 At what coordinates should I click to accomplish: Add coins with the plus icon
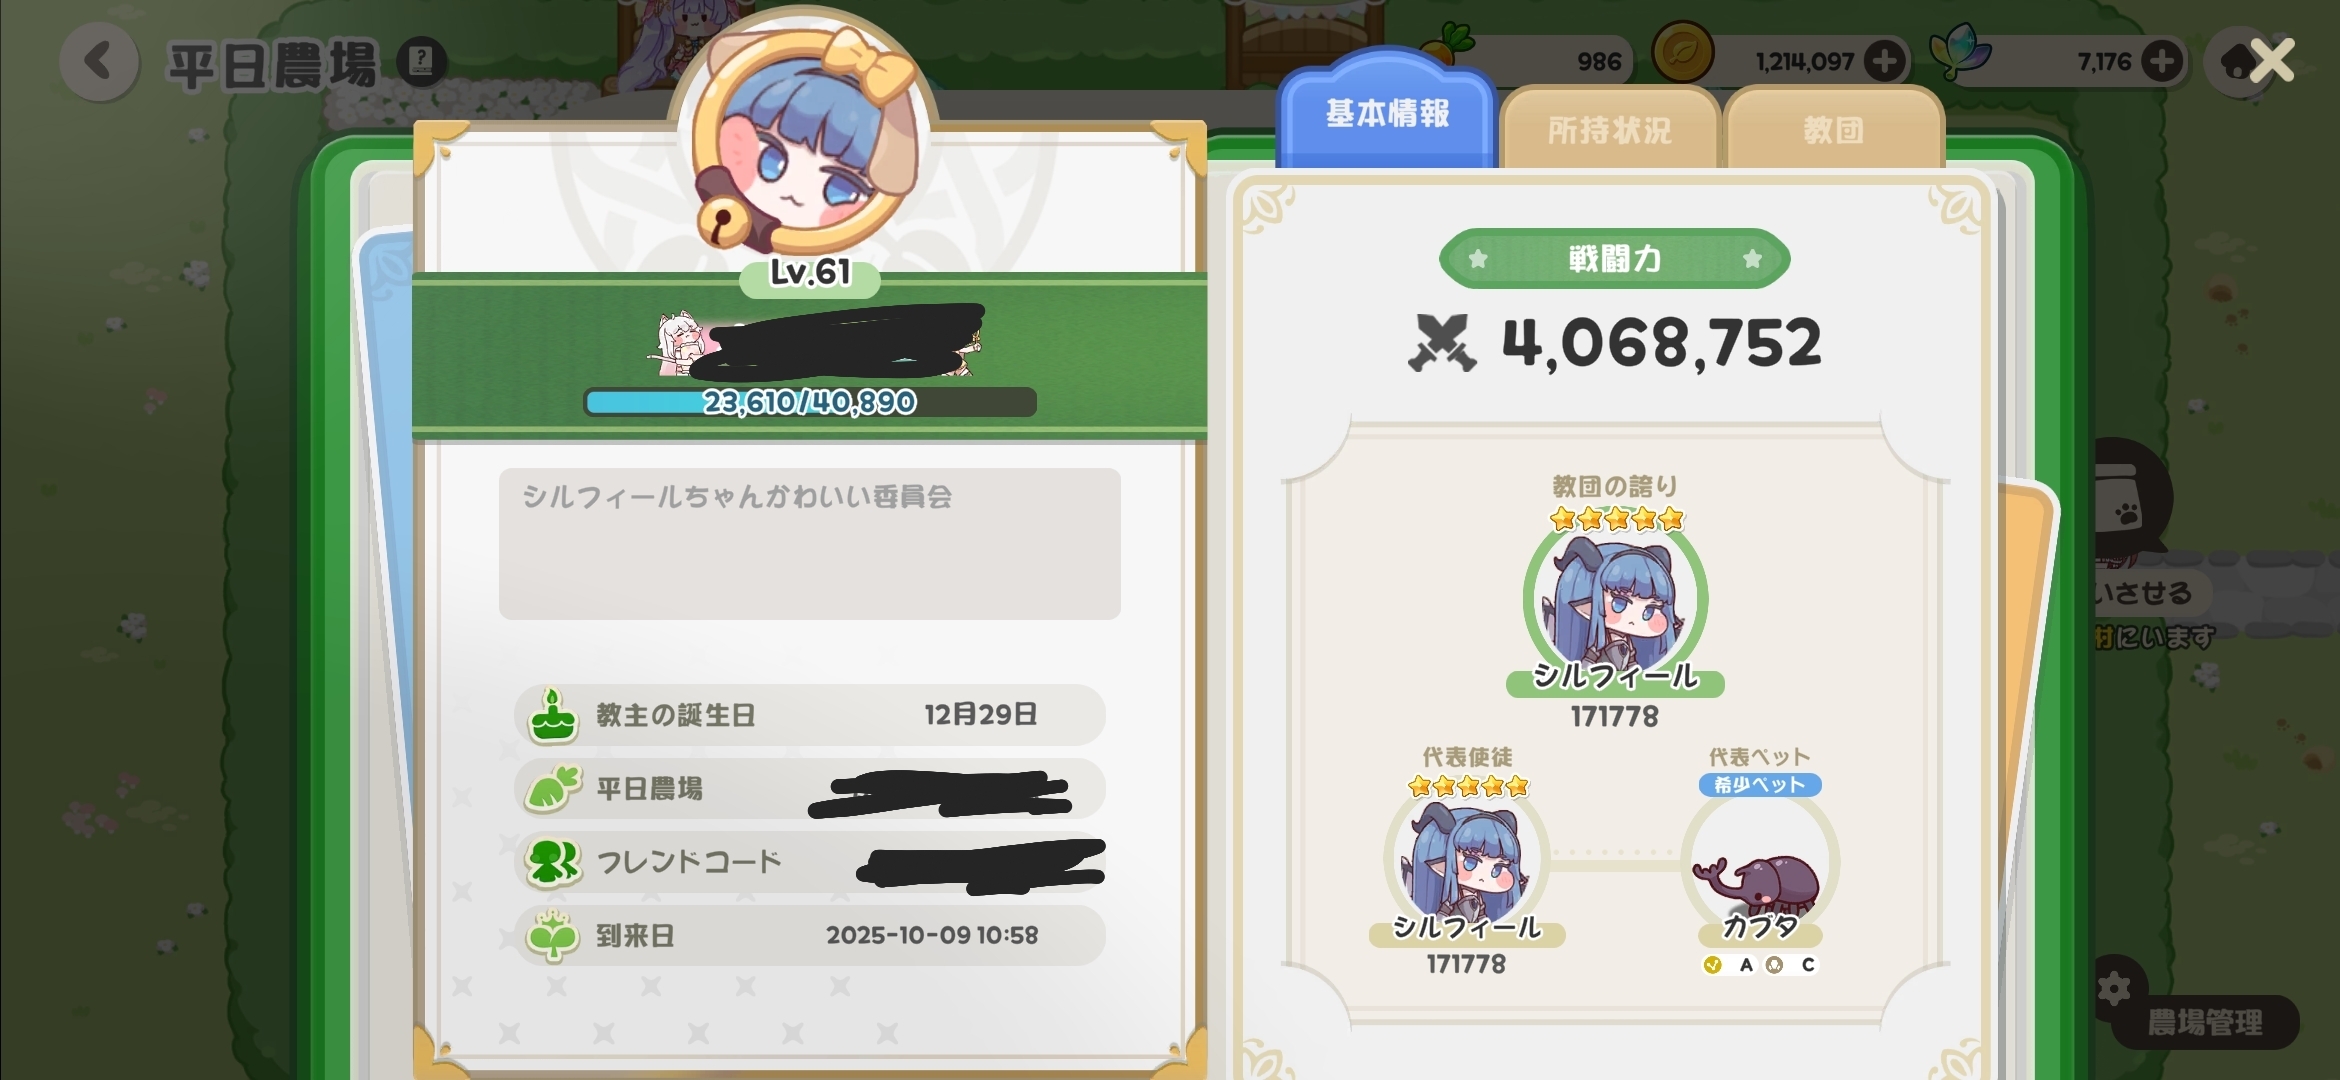1885,61
